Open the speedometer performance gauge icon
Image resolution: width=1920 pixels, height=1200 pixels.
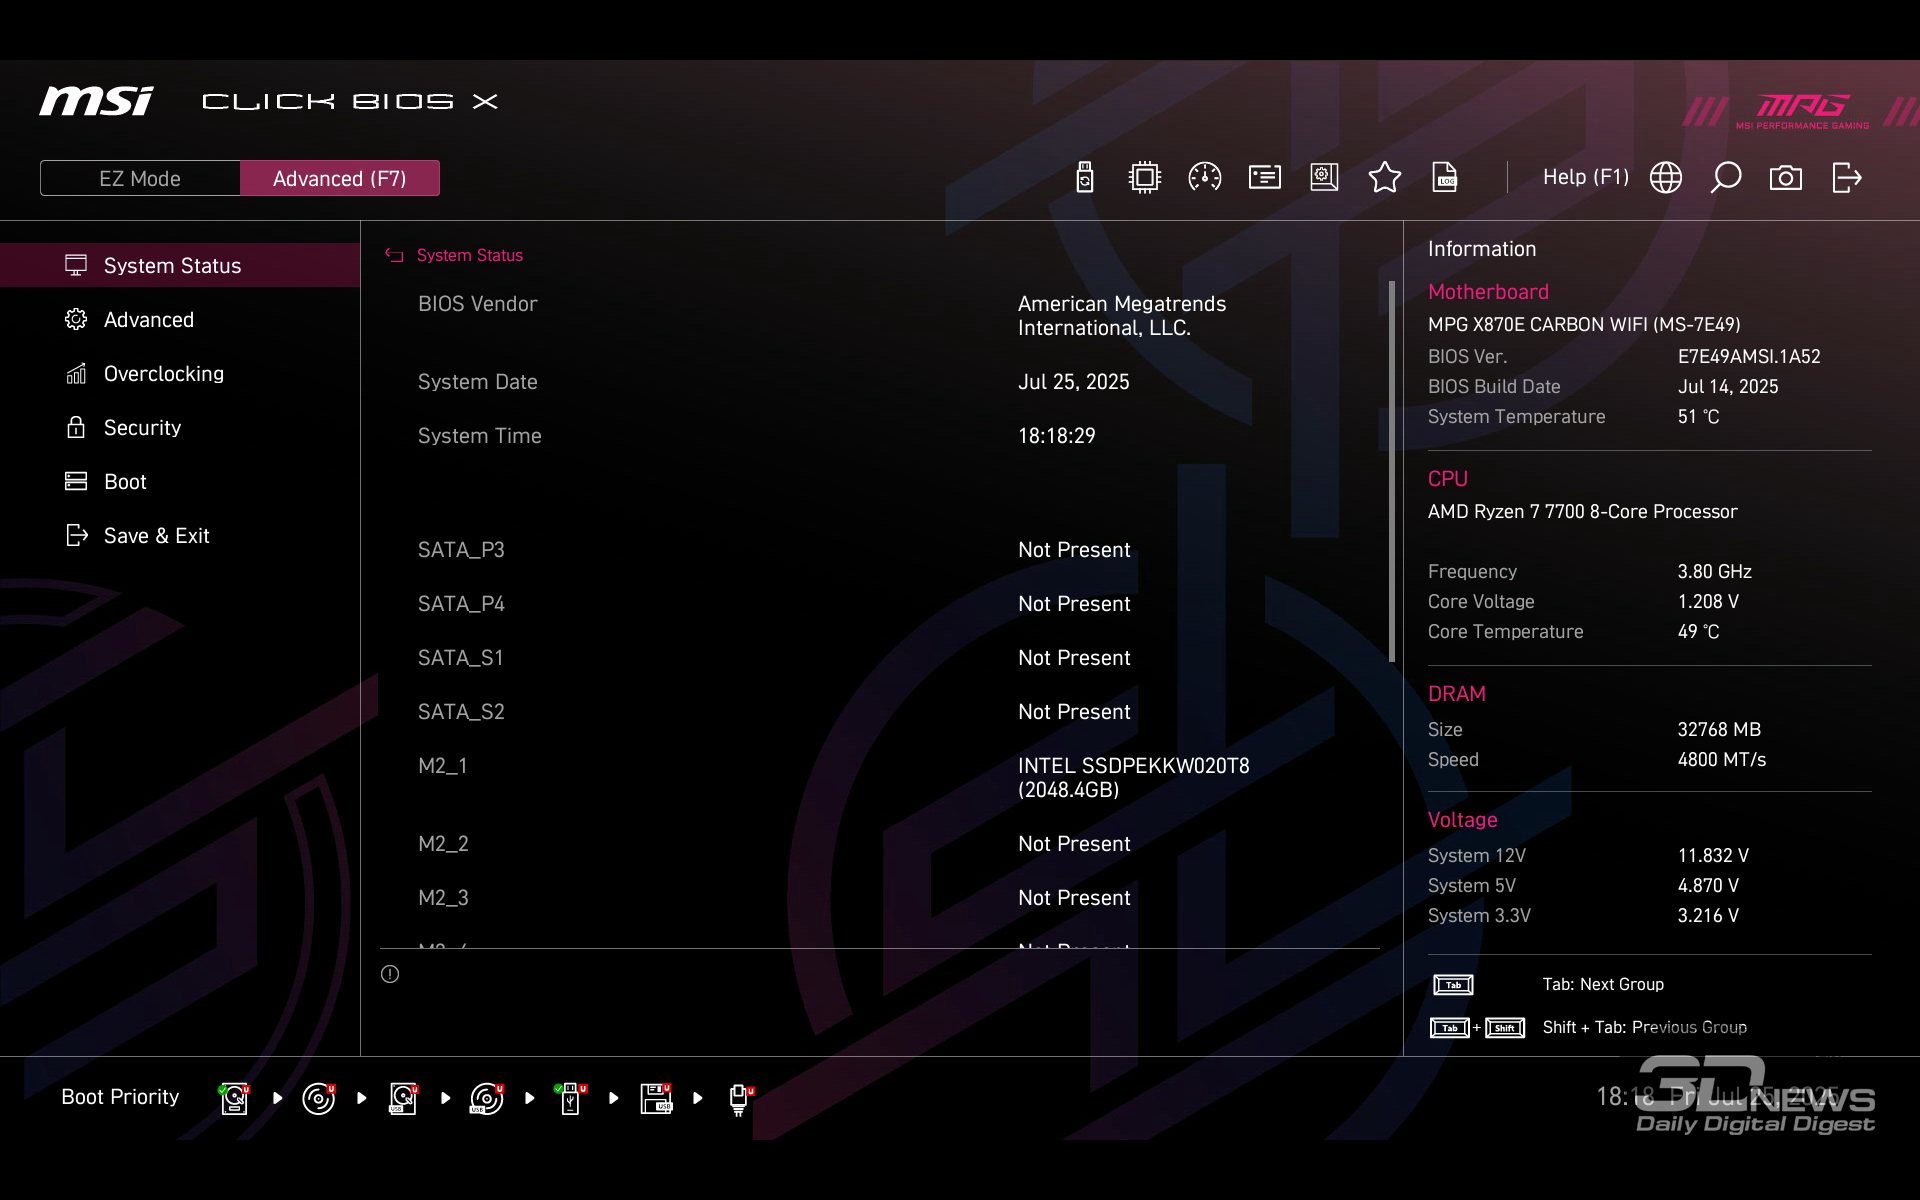(1205, 178)
